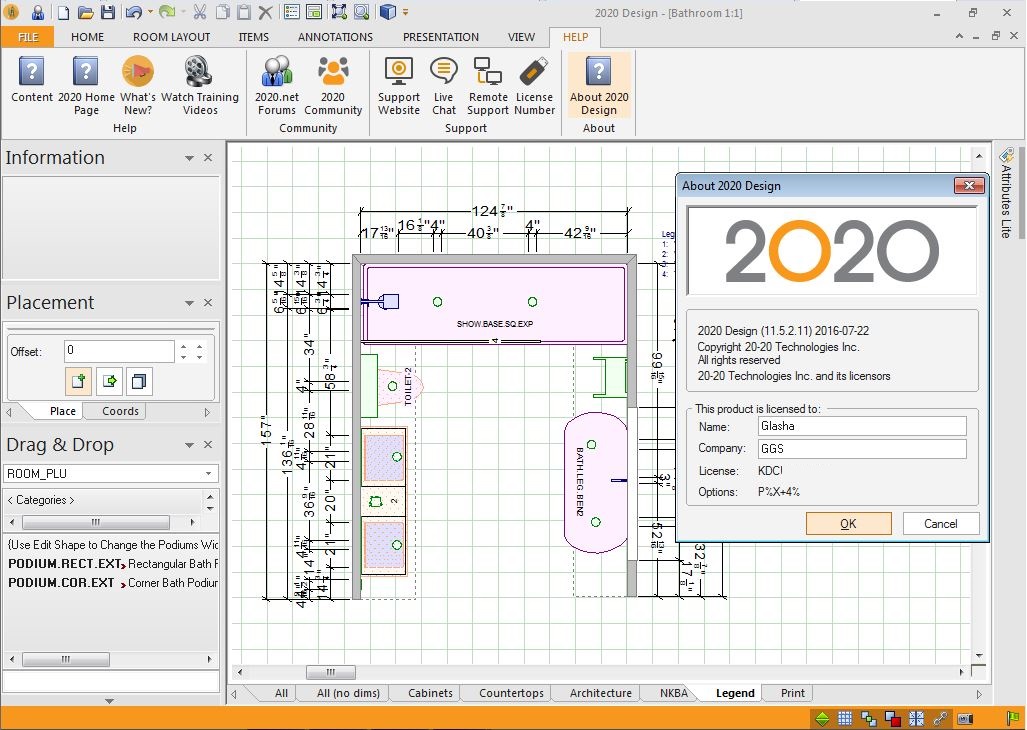Click the About 2020 Design ribbon button

pyautogui.click(x=599, y=85)
